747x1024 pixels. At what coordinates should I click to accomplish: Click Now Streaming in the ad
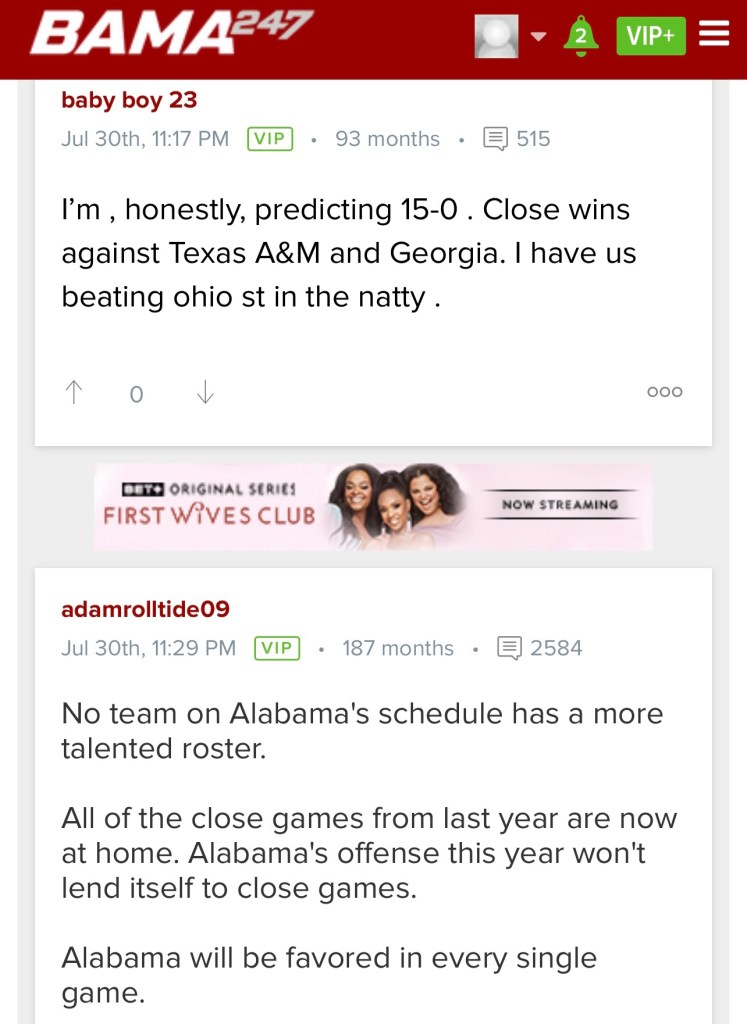click(x=560, y=505)
